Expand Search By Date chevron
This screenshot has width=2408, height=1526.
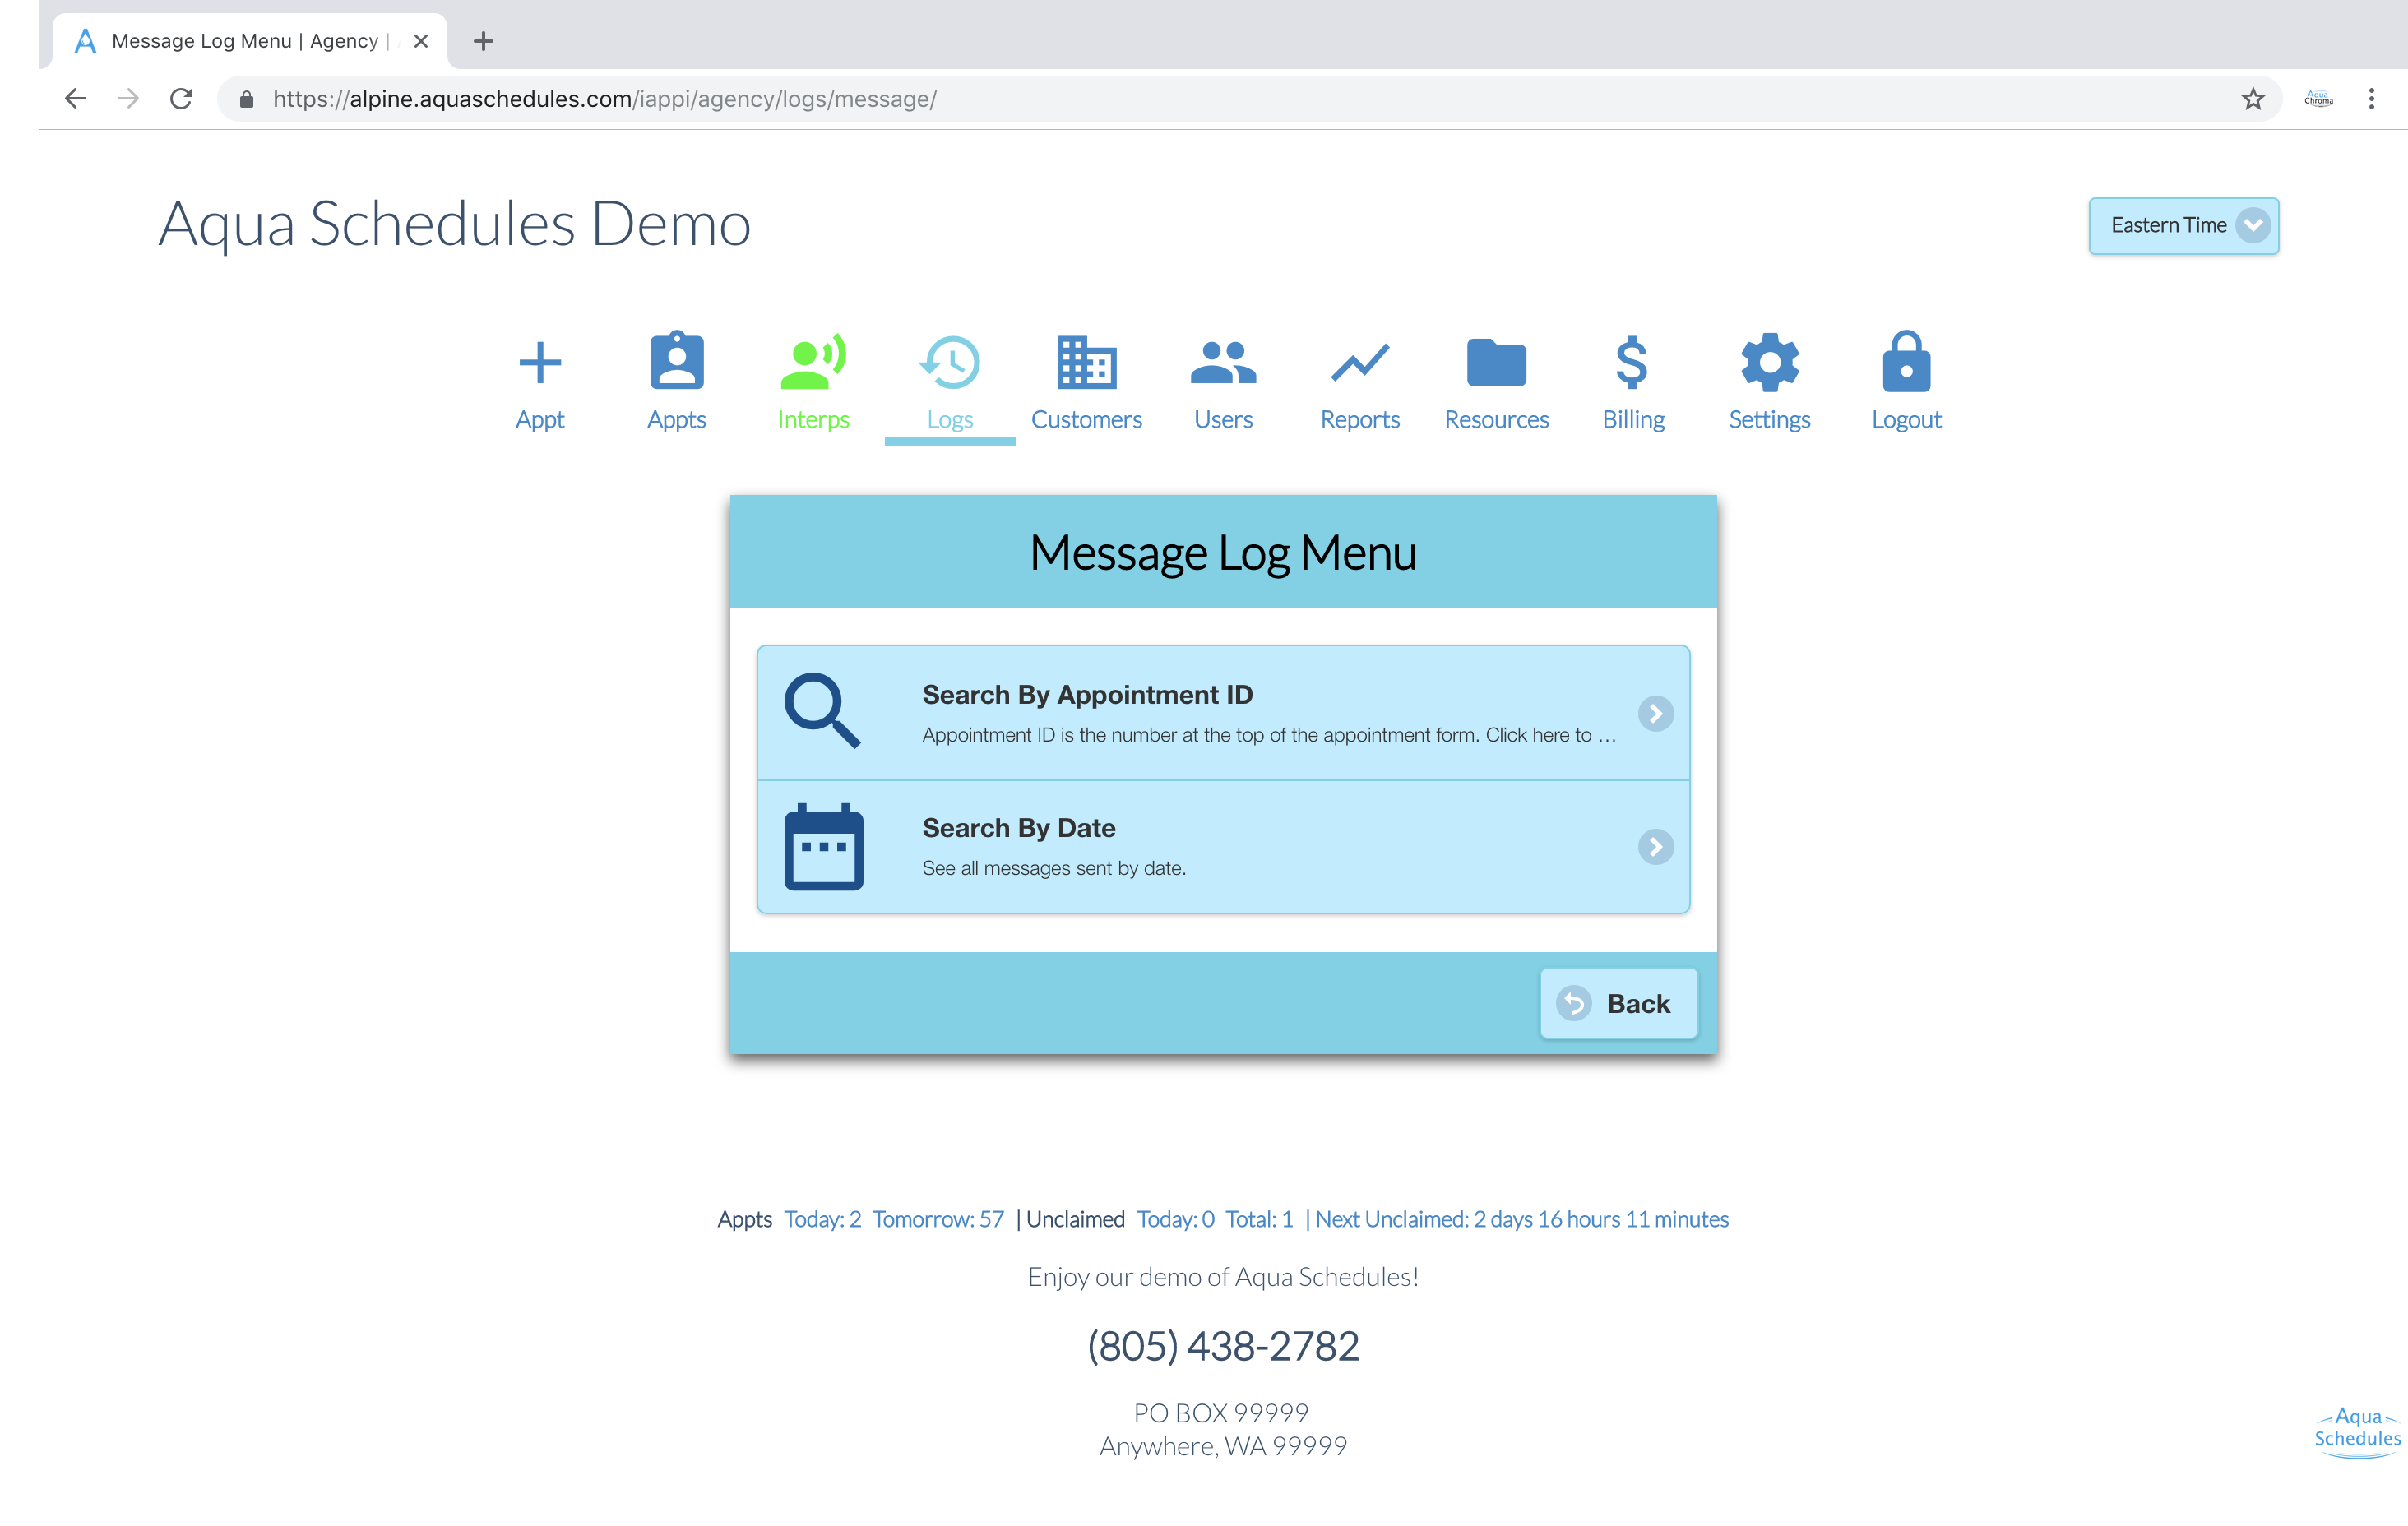tap(1655, 847)
